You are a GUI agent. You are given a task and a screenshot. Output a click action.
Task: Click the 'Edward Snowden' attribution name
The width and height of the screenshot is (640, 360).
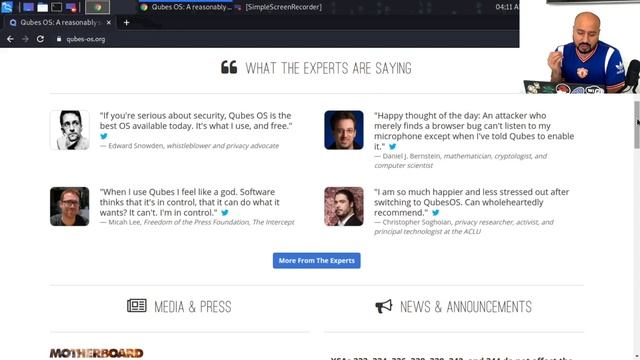136,146
